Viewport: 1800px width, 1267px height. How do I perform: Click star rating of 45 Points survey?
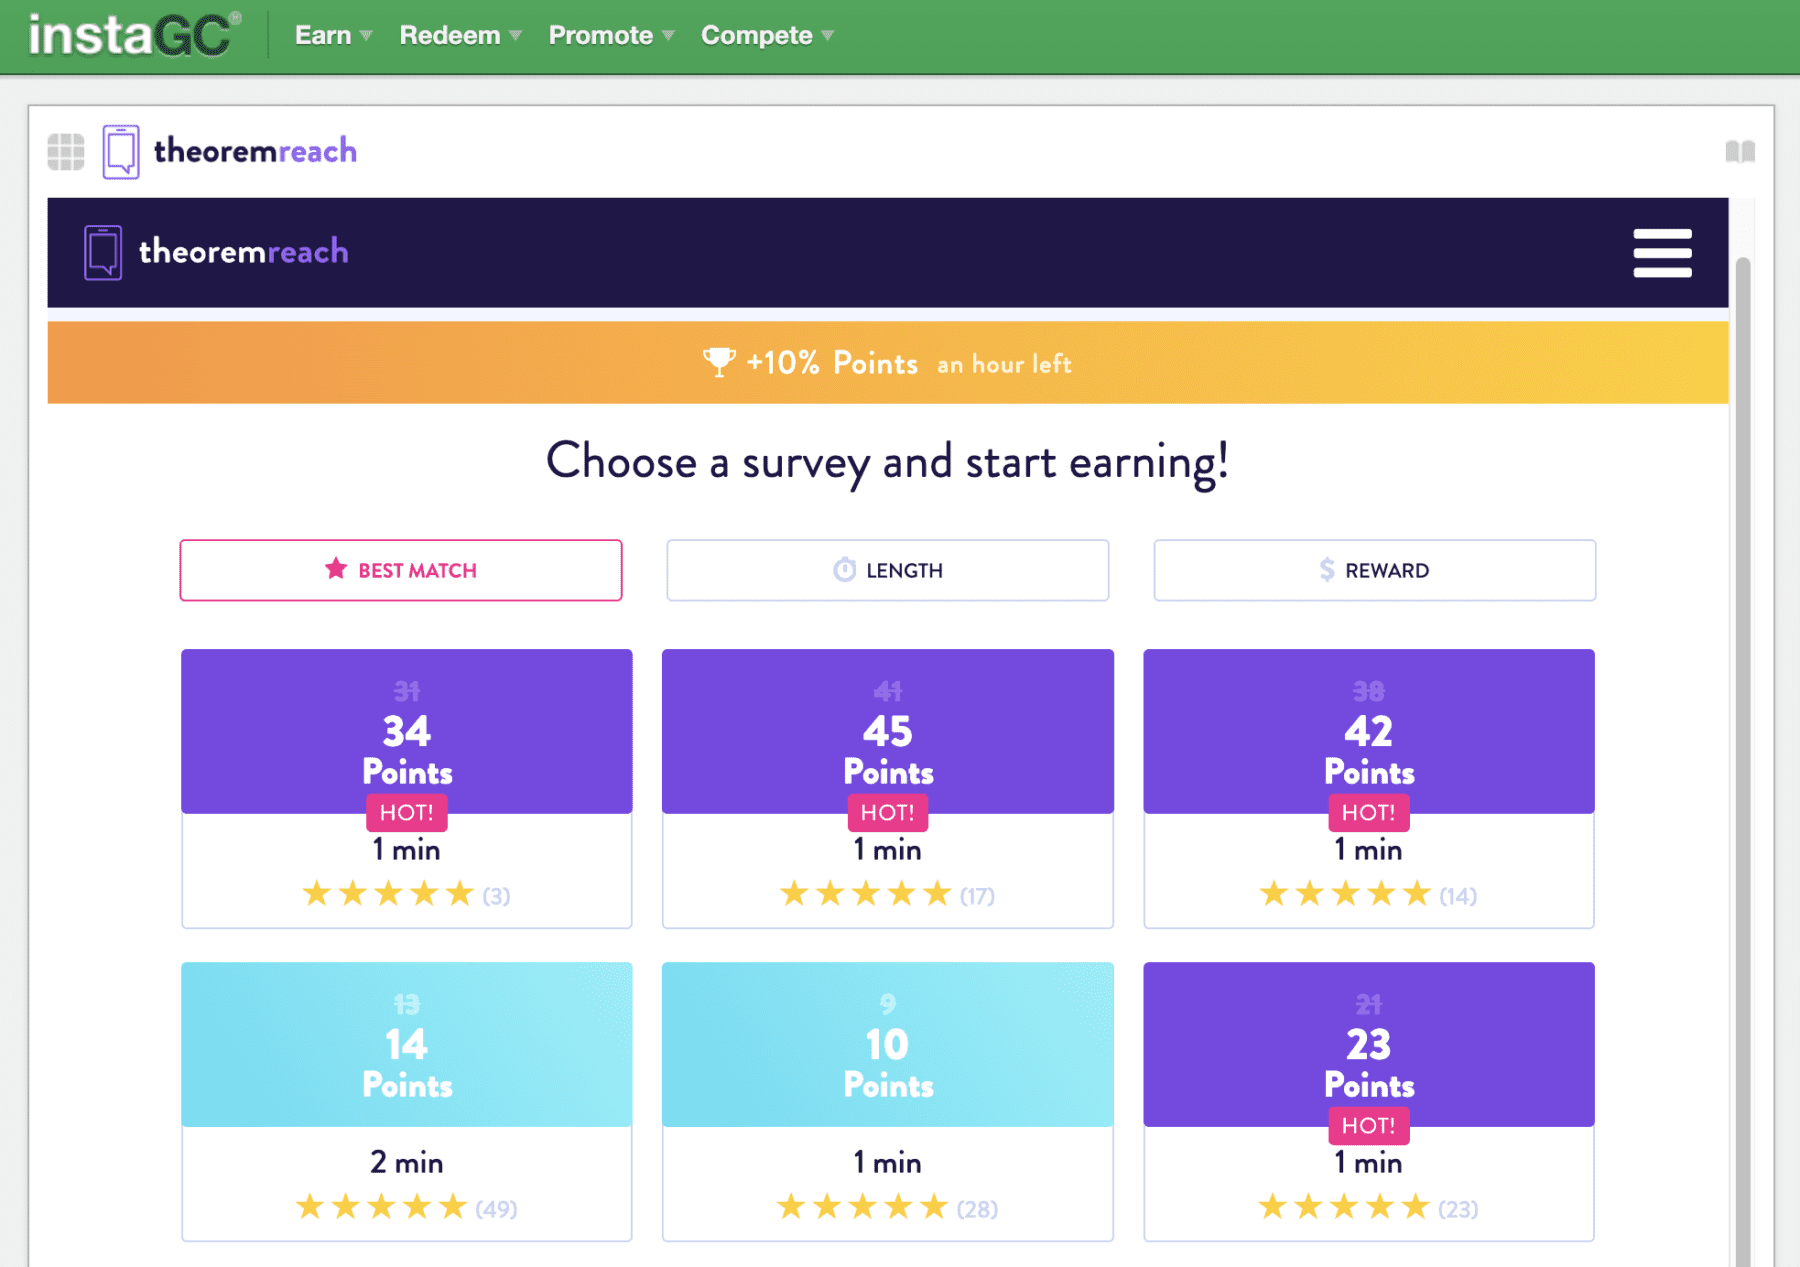pos(866,893)
